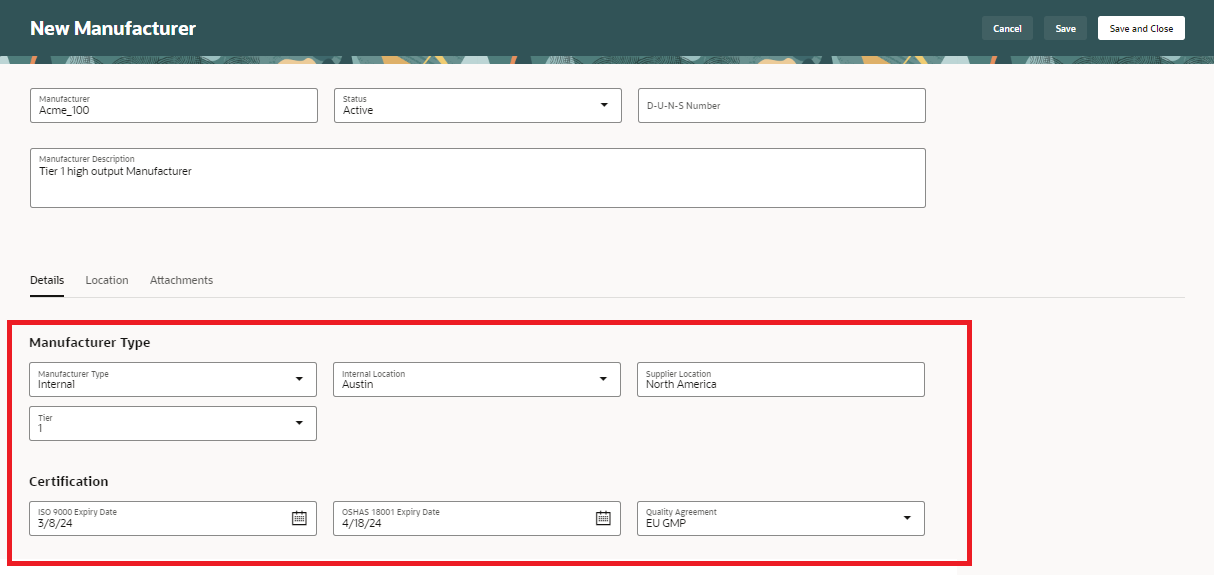Open the Internal Location dropdown
1214x575 pixels.
(x=603, y=379)
